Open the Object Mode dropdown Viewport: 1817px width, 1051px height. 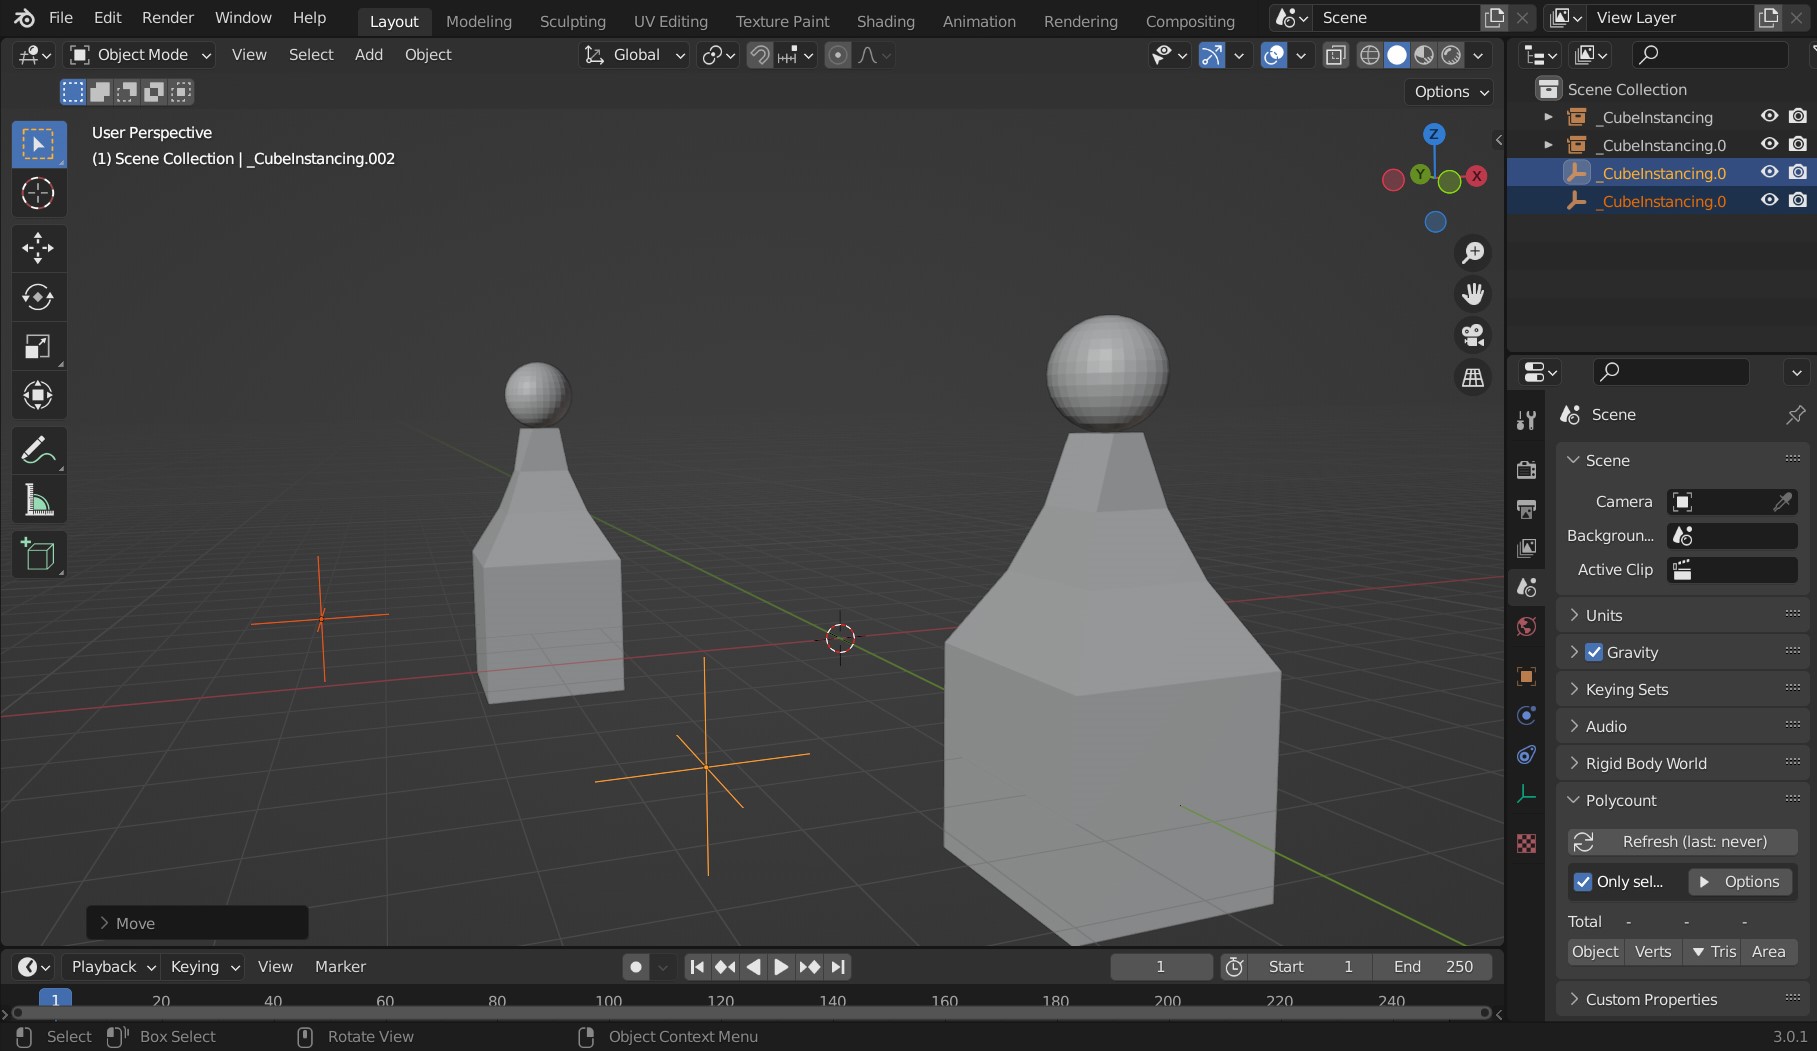[x=138, y=55]
